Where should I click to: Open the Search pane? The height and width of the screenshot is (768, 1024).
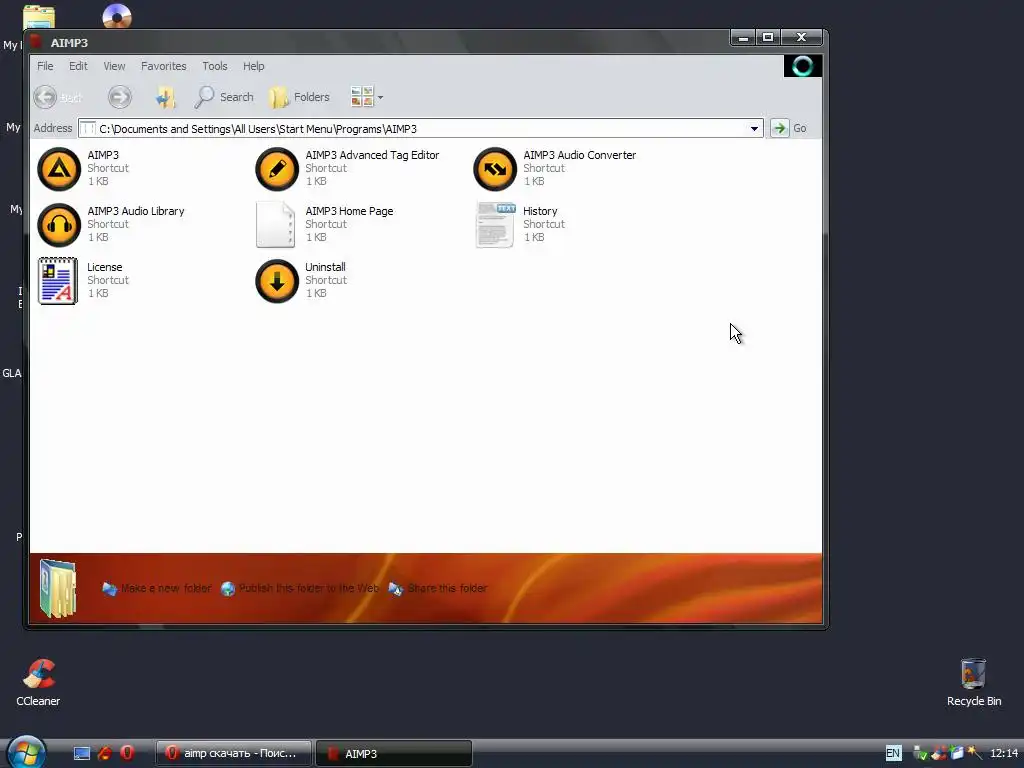224,97
